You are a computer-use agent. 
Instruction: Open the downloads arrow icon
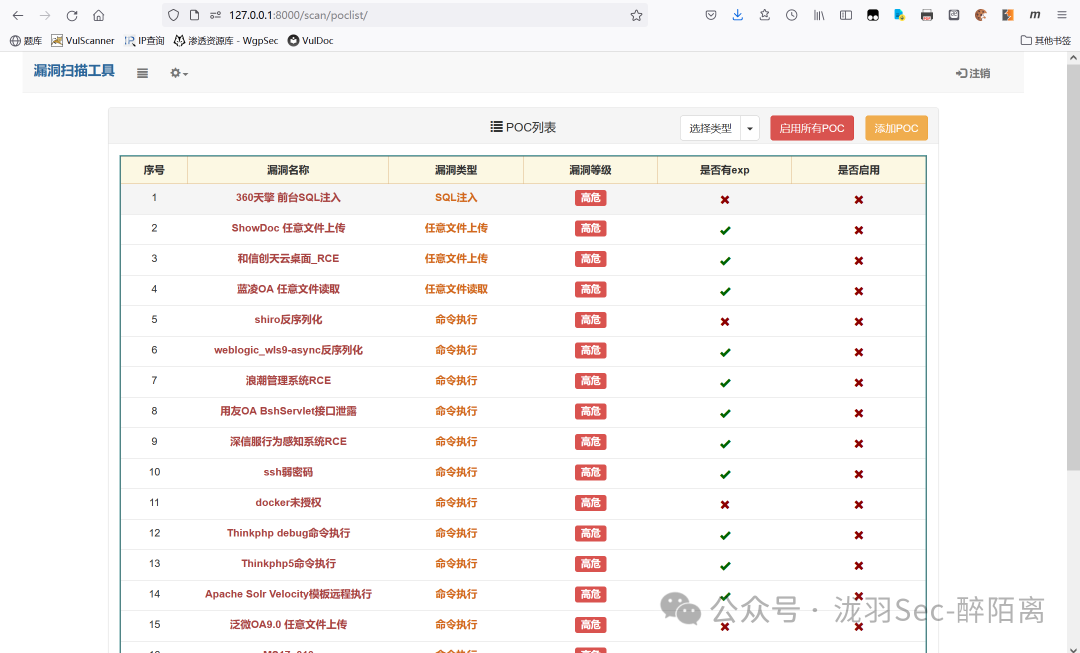coord(738,15)
